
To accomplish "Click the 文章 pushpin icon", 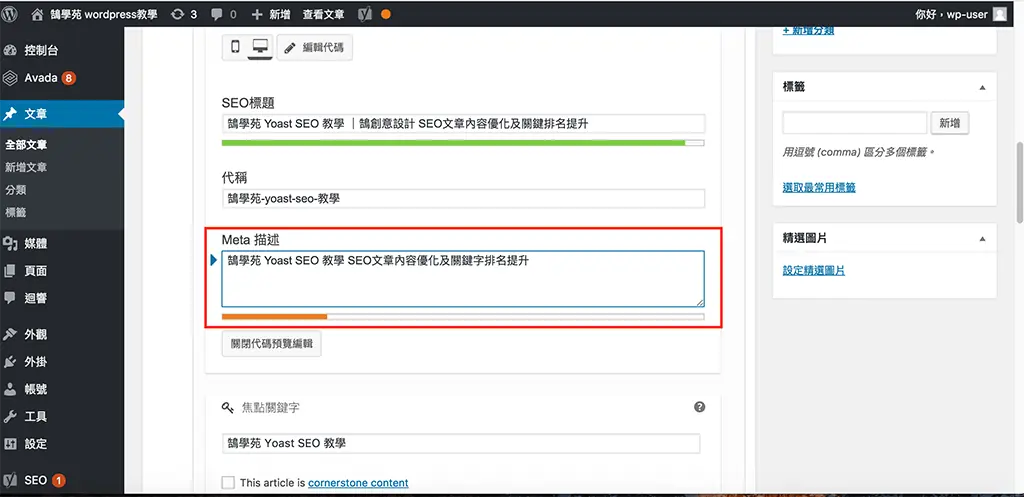I will (10, 114).
